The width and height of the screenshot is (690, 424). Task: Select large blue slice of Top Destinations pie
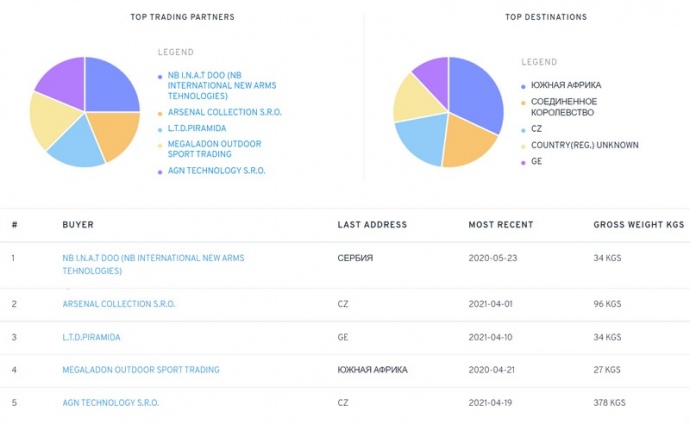pyautogui.click(x=474, y=92)
